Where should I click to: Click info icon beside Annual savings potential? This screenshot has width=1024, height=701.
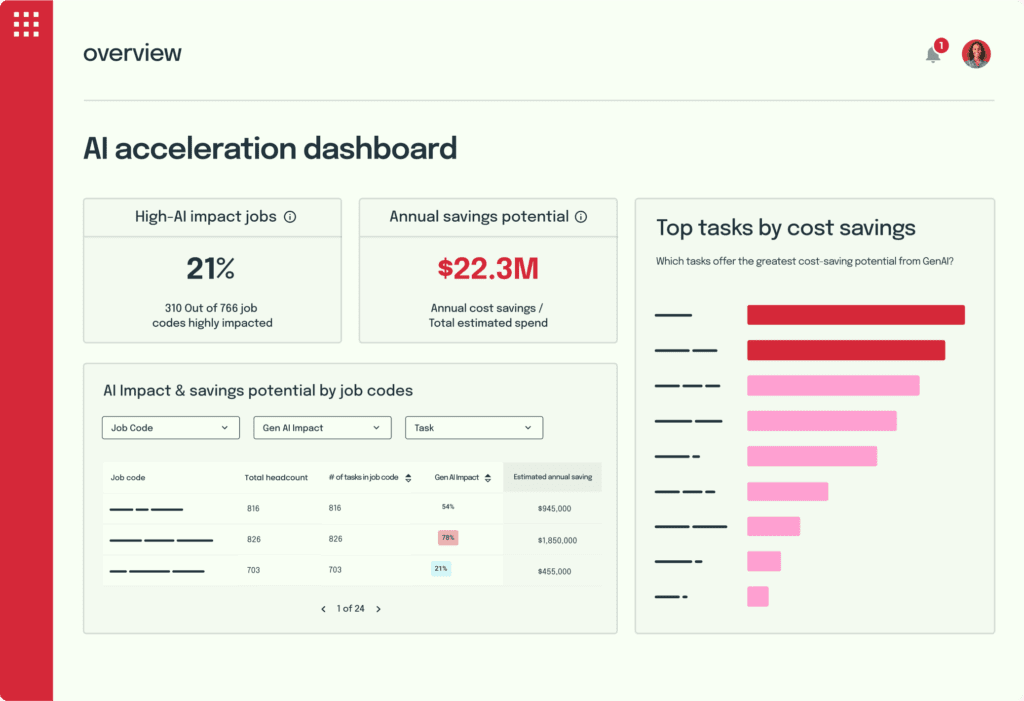pos(581,217)
